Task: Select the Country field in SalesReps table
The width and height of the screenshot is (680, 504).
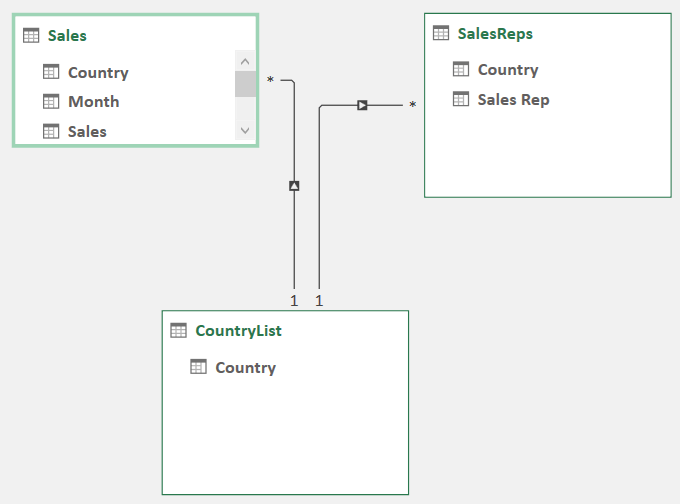Action: [x=508, y=69]
